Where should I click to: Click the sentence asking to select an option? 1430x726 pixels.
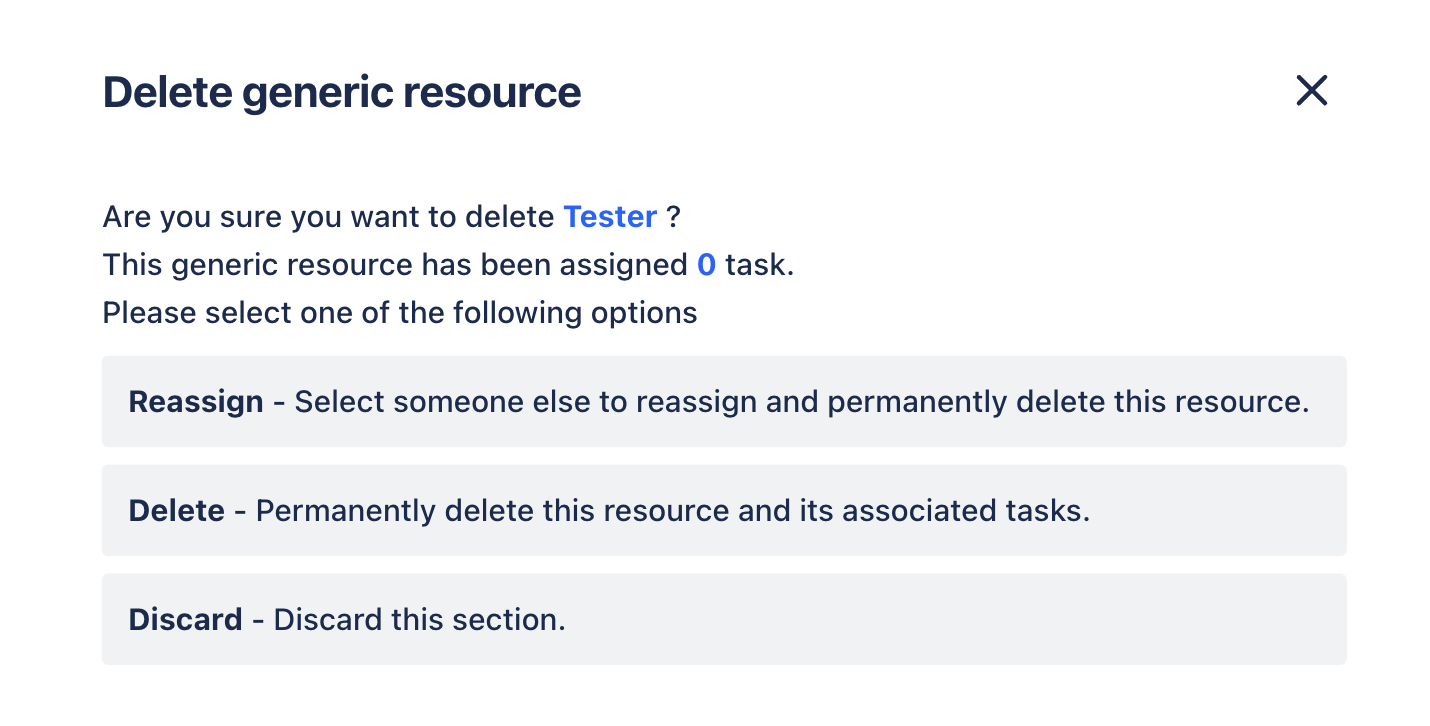(398, 312)
